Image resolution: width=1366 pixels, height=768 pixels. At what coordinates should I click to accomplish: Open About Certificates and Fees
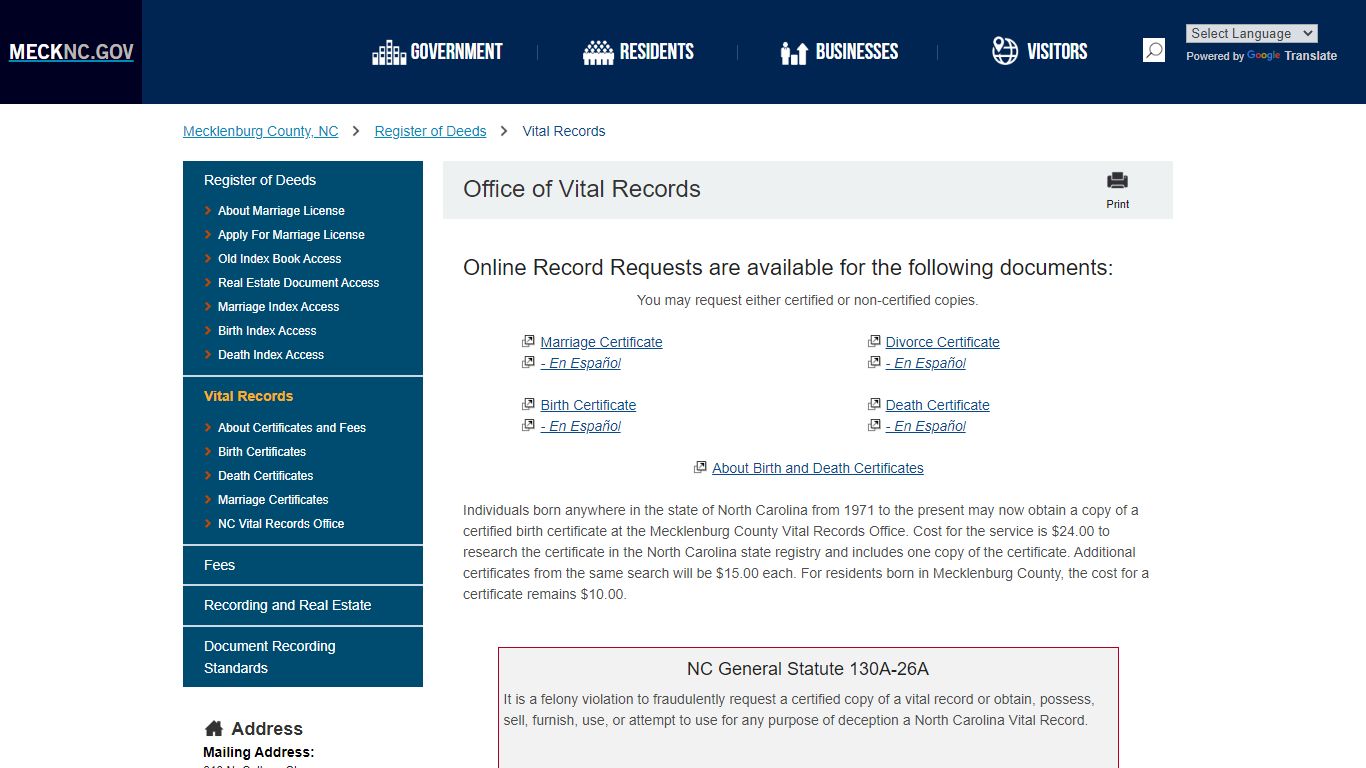pos(292,428)
